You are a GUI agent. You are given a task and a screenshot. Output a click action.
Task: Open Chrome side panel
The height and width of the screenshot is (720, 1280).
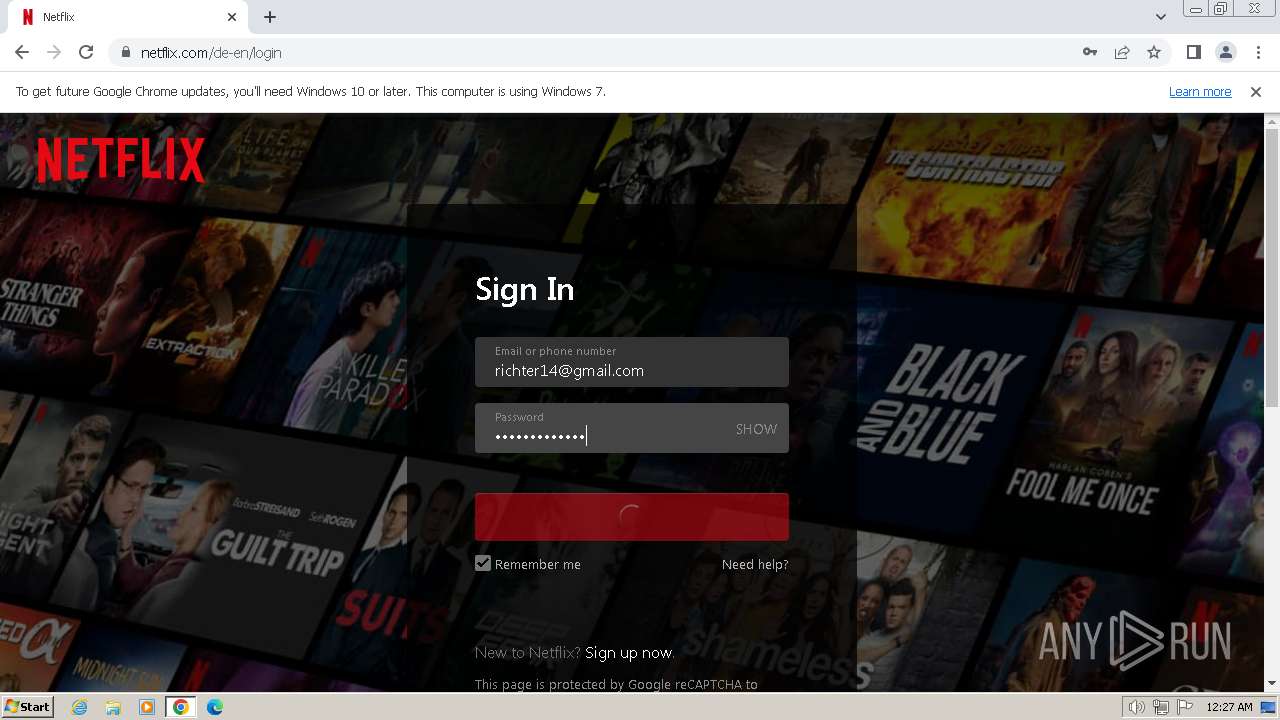1193,52
